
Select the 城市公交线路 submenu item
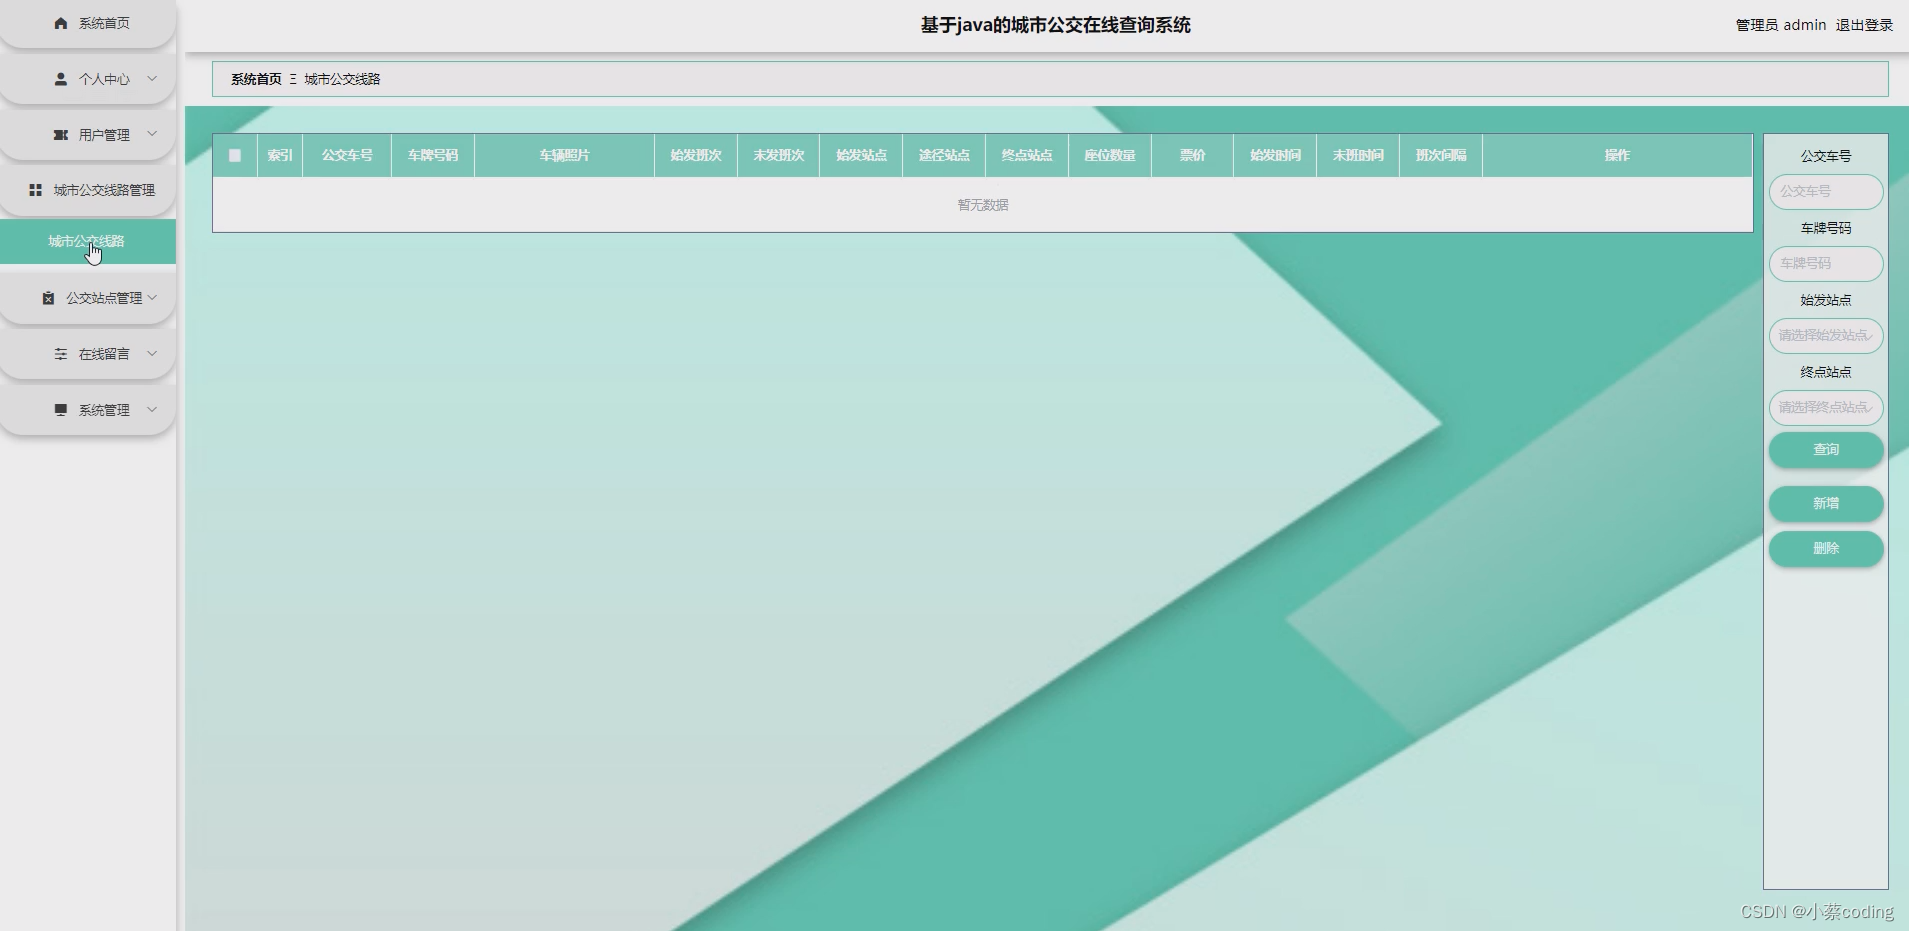[x=88, y=241]
